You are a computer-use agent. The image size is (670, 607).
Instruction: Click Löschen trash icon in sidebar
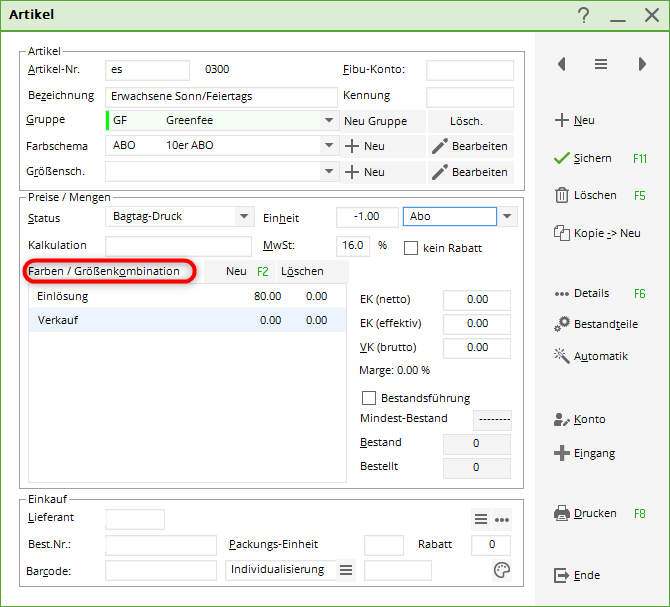[x=561, y=195]
